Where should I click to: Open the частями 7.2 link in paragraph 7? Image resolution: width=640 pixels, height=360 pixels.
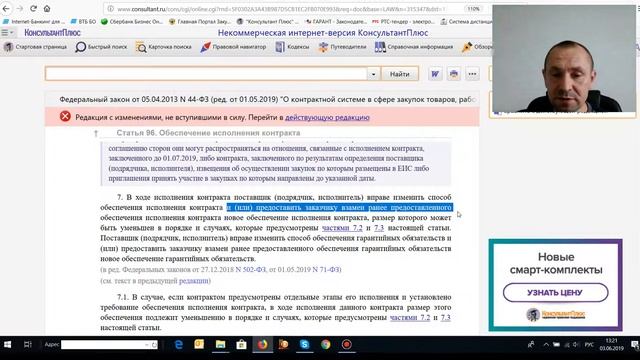point(342,228)
